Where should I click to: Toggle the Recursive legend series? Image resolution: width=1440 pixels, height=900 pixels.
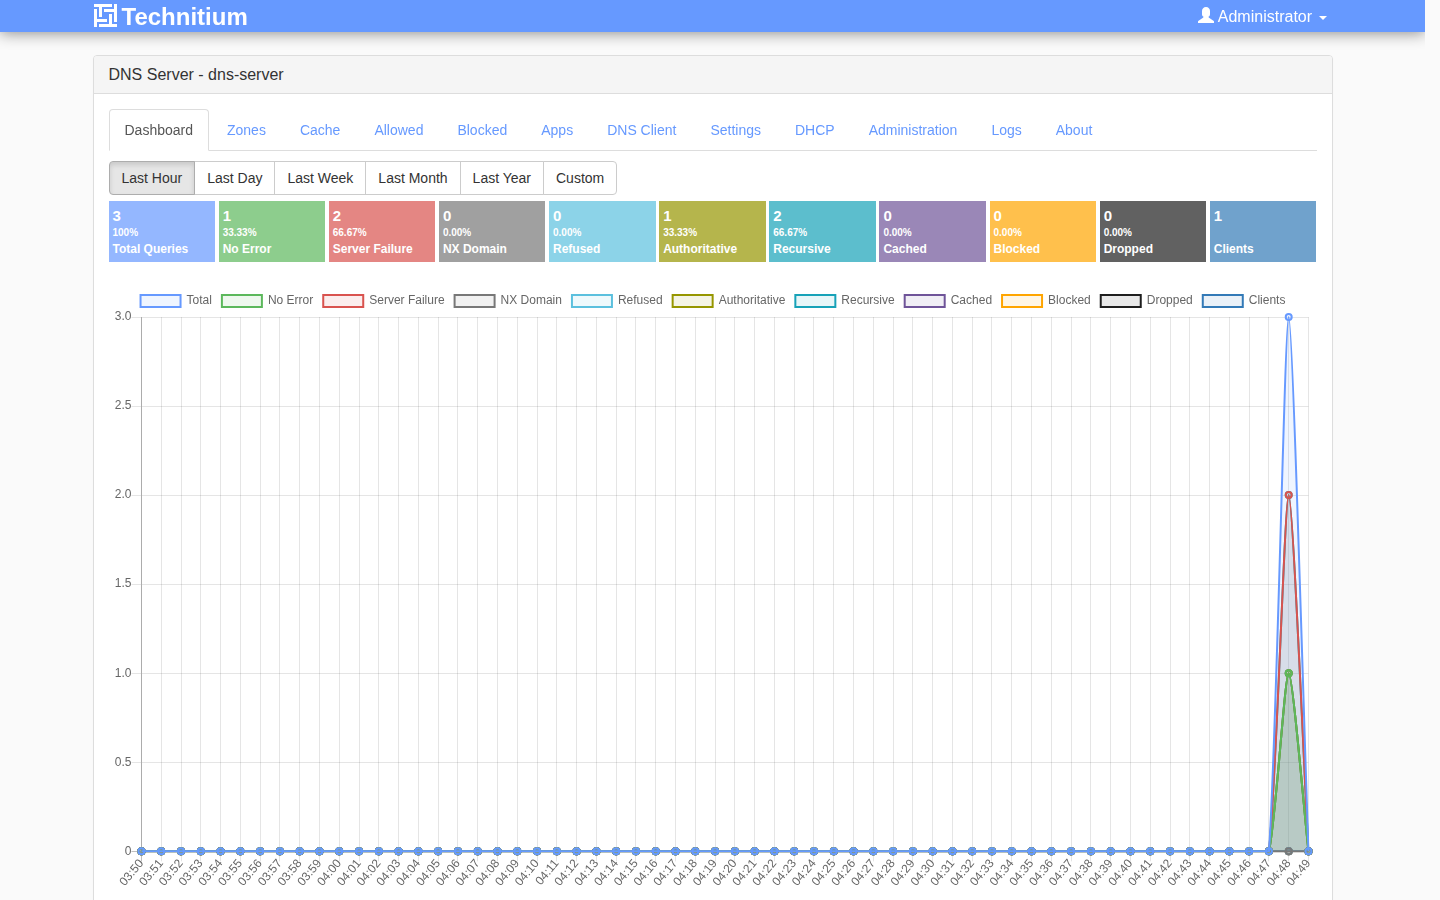tap(845, 300)
